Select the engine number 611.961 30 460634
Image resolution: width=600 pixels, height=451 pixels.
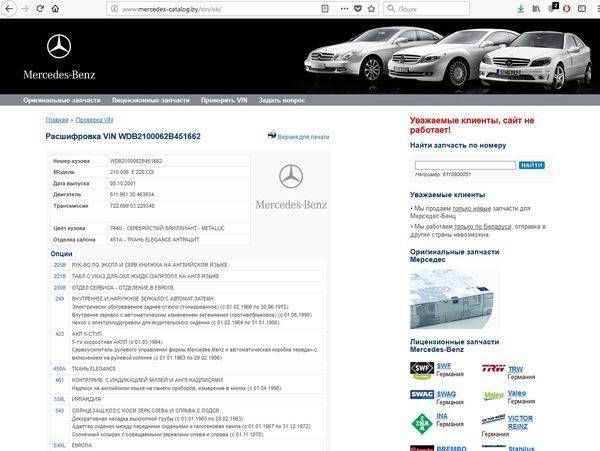click(x=132, y=194)
